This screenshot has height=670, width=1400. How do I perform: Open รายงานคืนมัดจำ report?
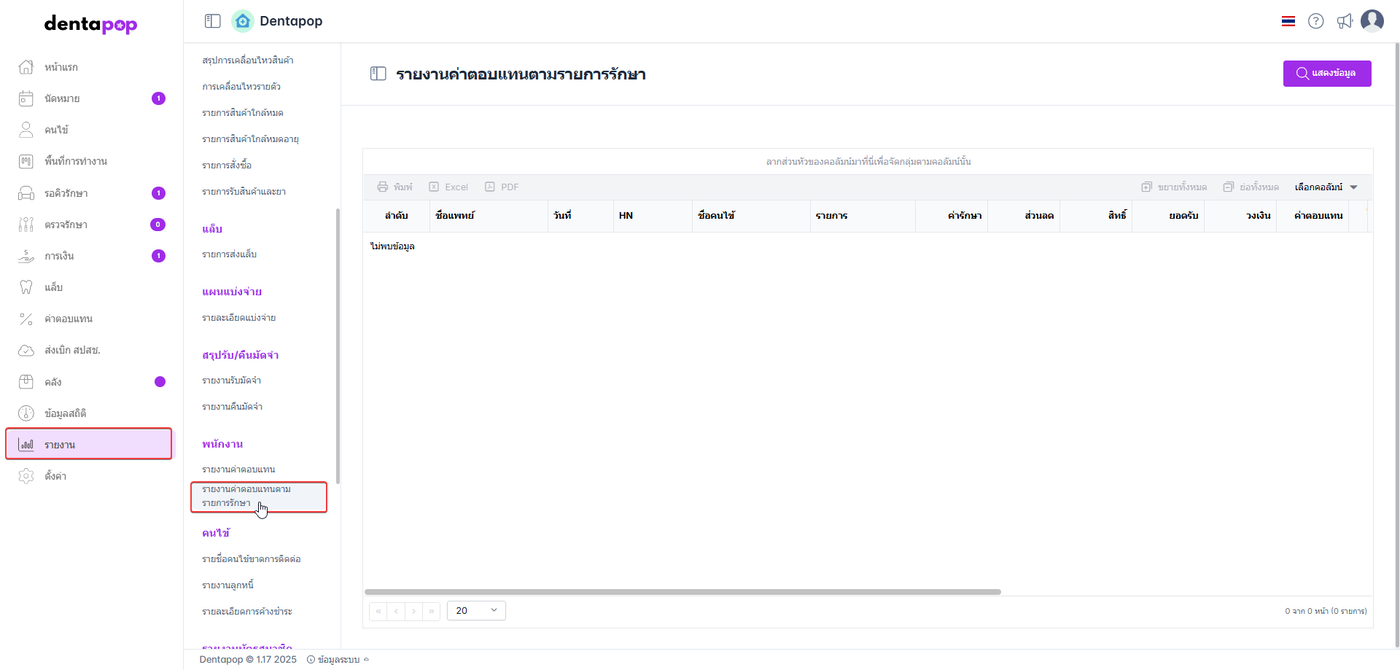click(x=232, y=407)
